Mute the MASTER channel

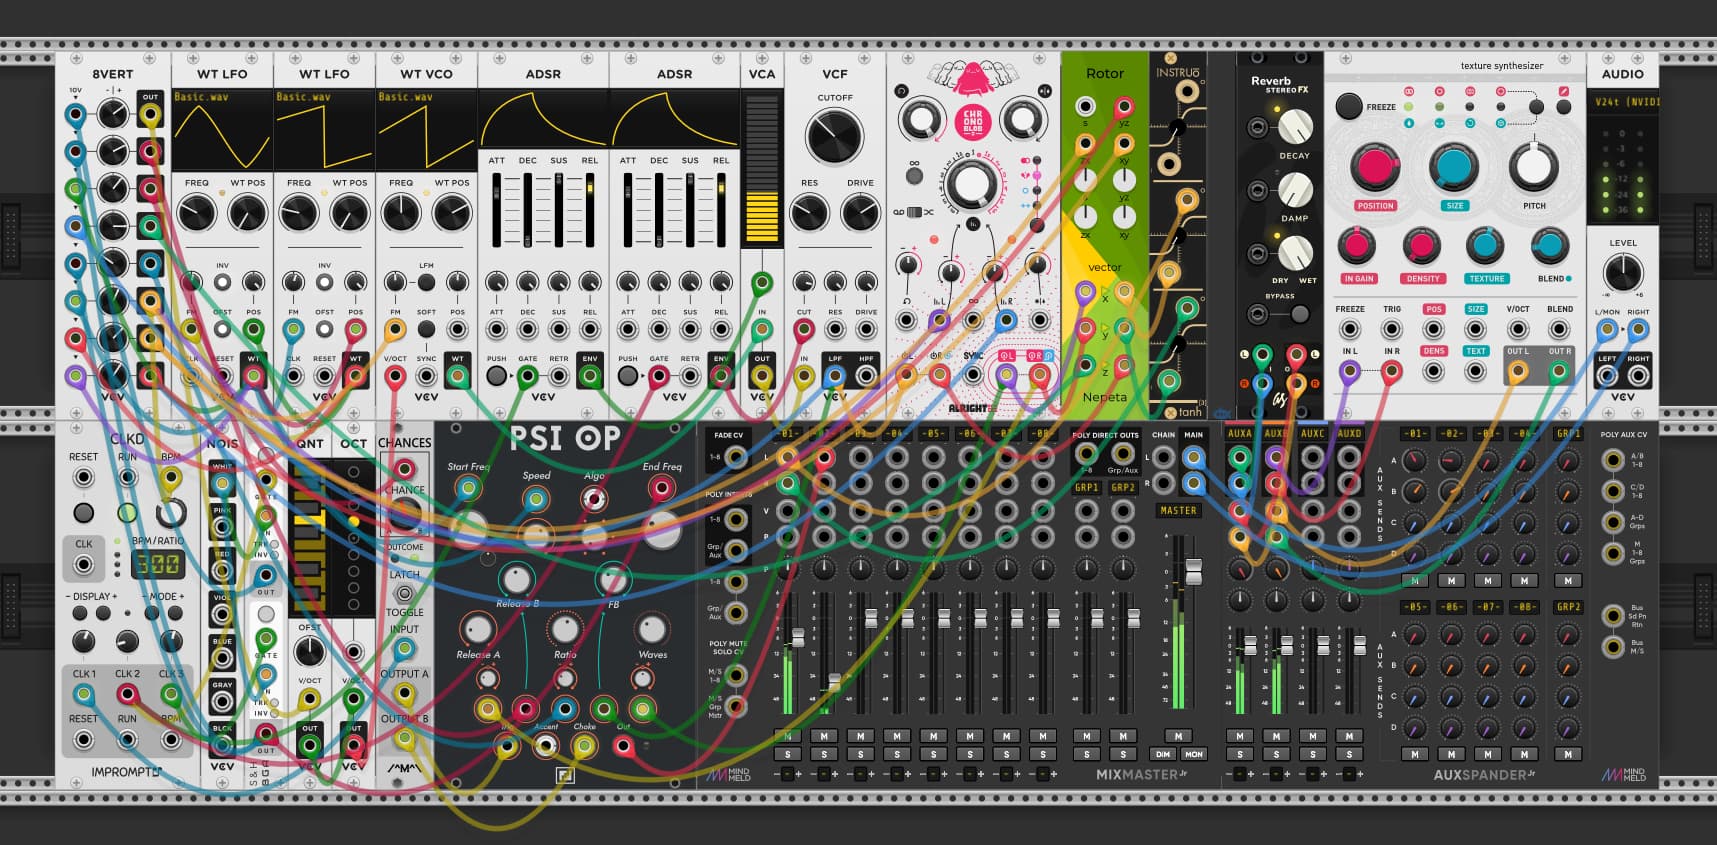[1178, 736]
